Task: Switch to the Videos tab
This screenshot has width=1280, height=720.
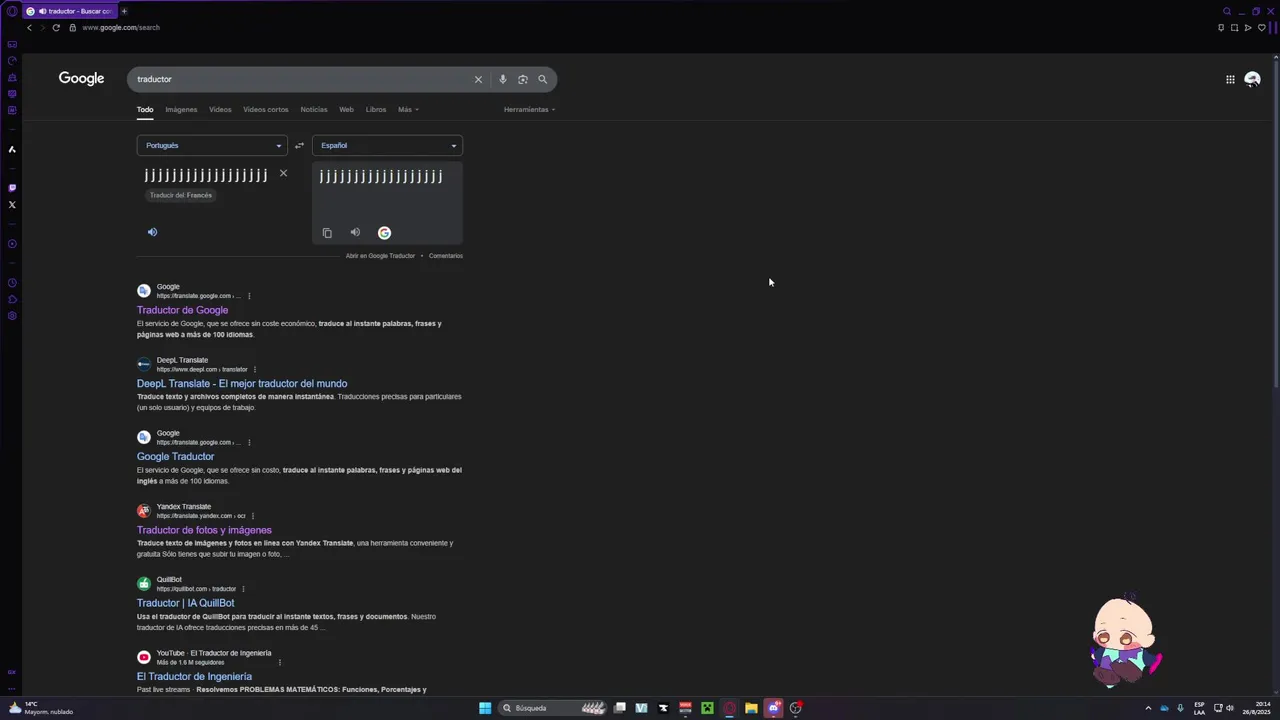Action: tap(220, 109)
